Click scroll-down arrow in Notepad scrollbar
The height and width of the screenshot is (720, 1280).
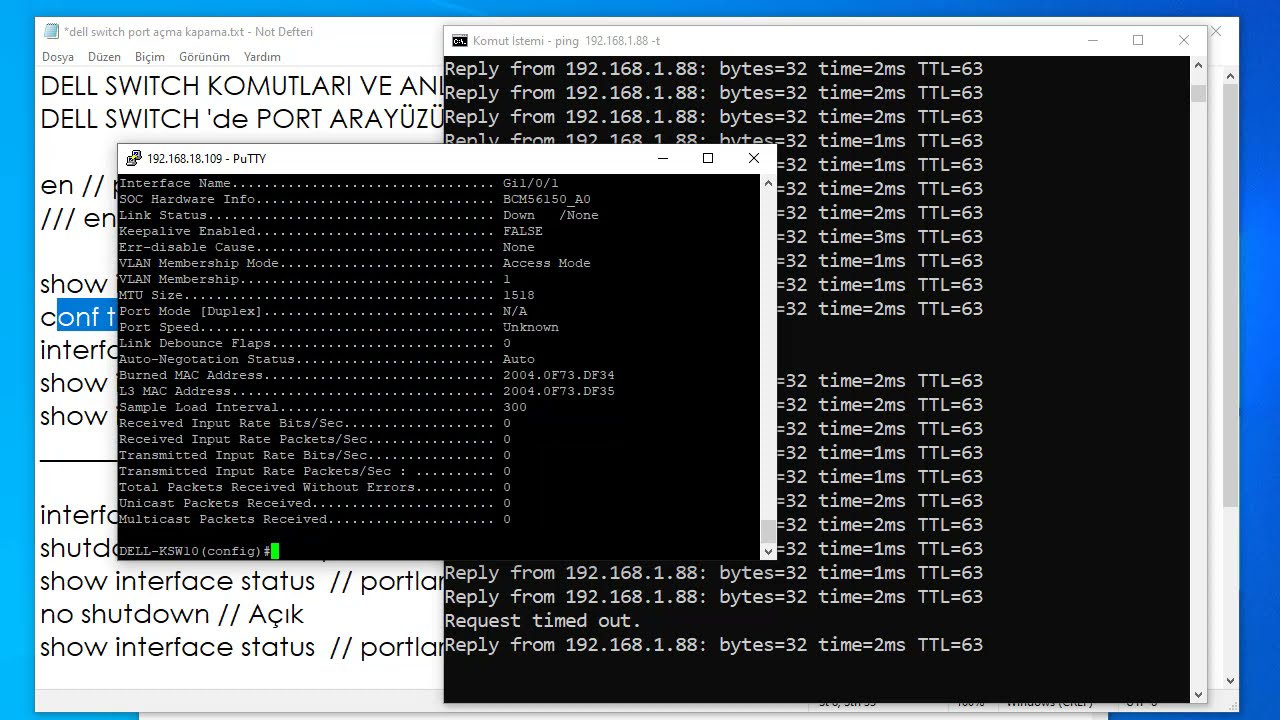(x=1231, y=680)
